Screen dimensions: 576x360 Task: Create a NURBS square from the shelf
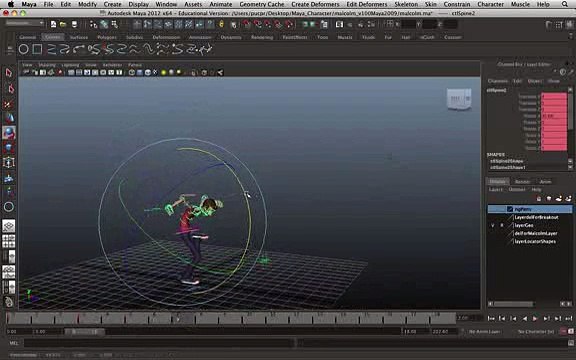[37, 49]
